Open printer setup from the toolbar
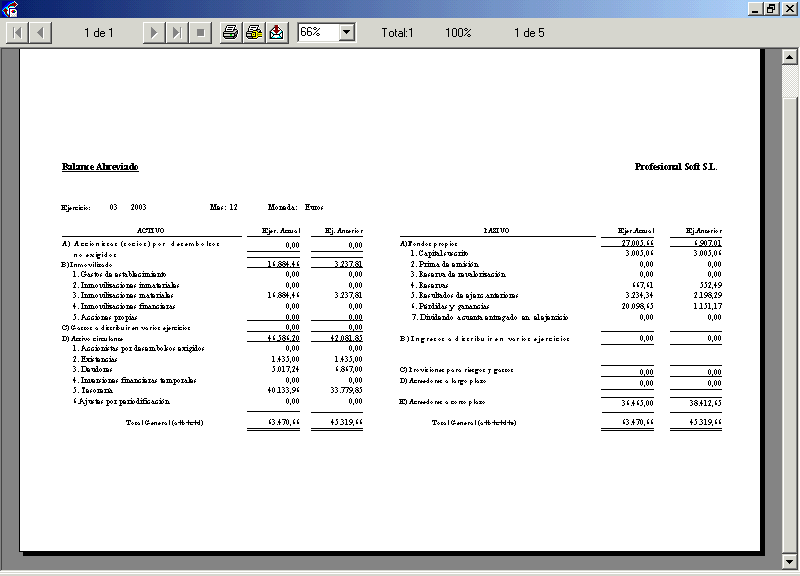 pyautogui.click(x=254, y=32)
